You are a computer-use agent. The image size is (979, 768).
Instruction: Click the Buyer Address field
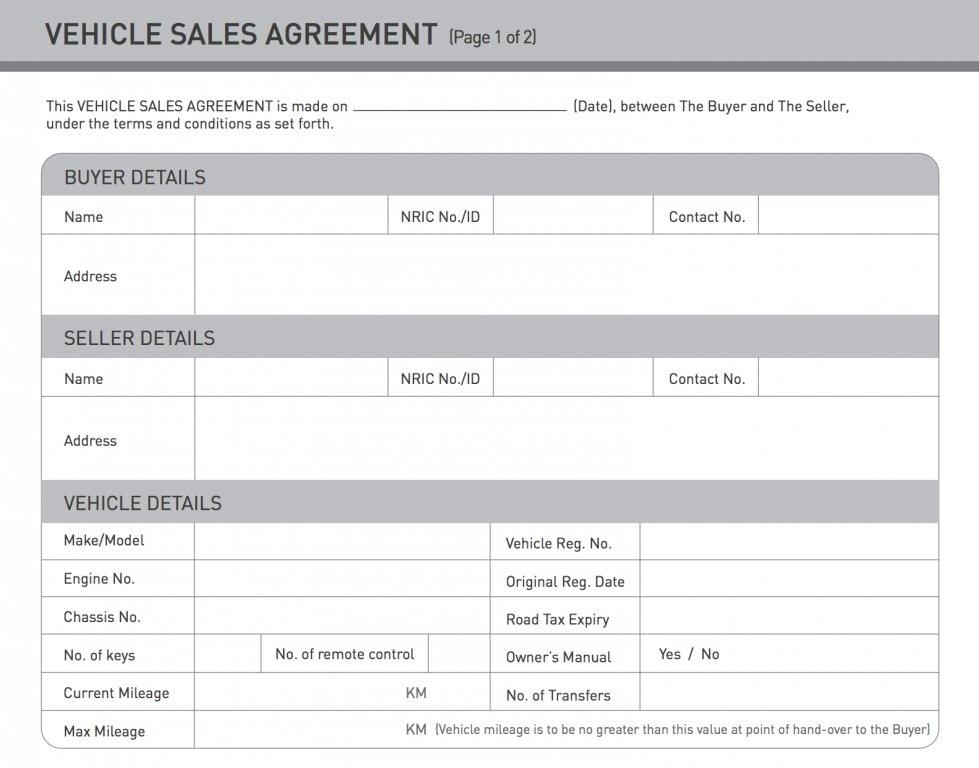coord(566,275)
